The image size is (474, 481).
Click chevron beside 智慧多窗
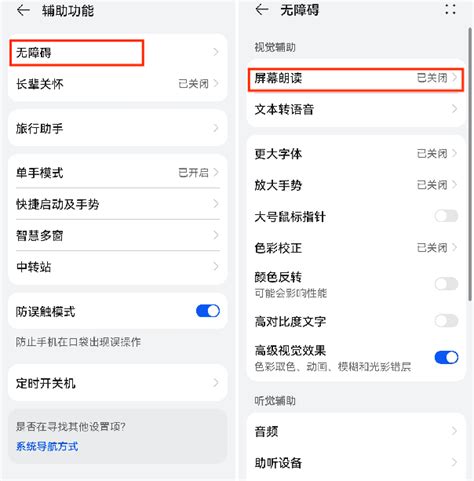216,235
